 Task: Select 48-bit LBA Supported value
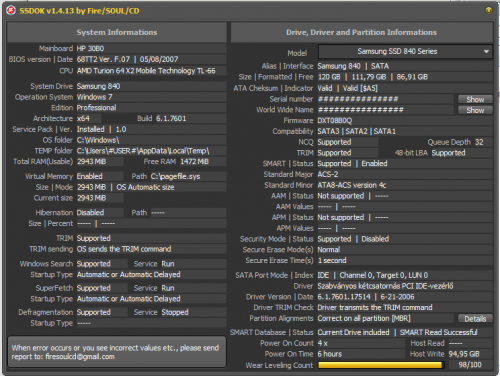pos(448,153)
